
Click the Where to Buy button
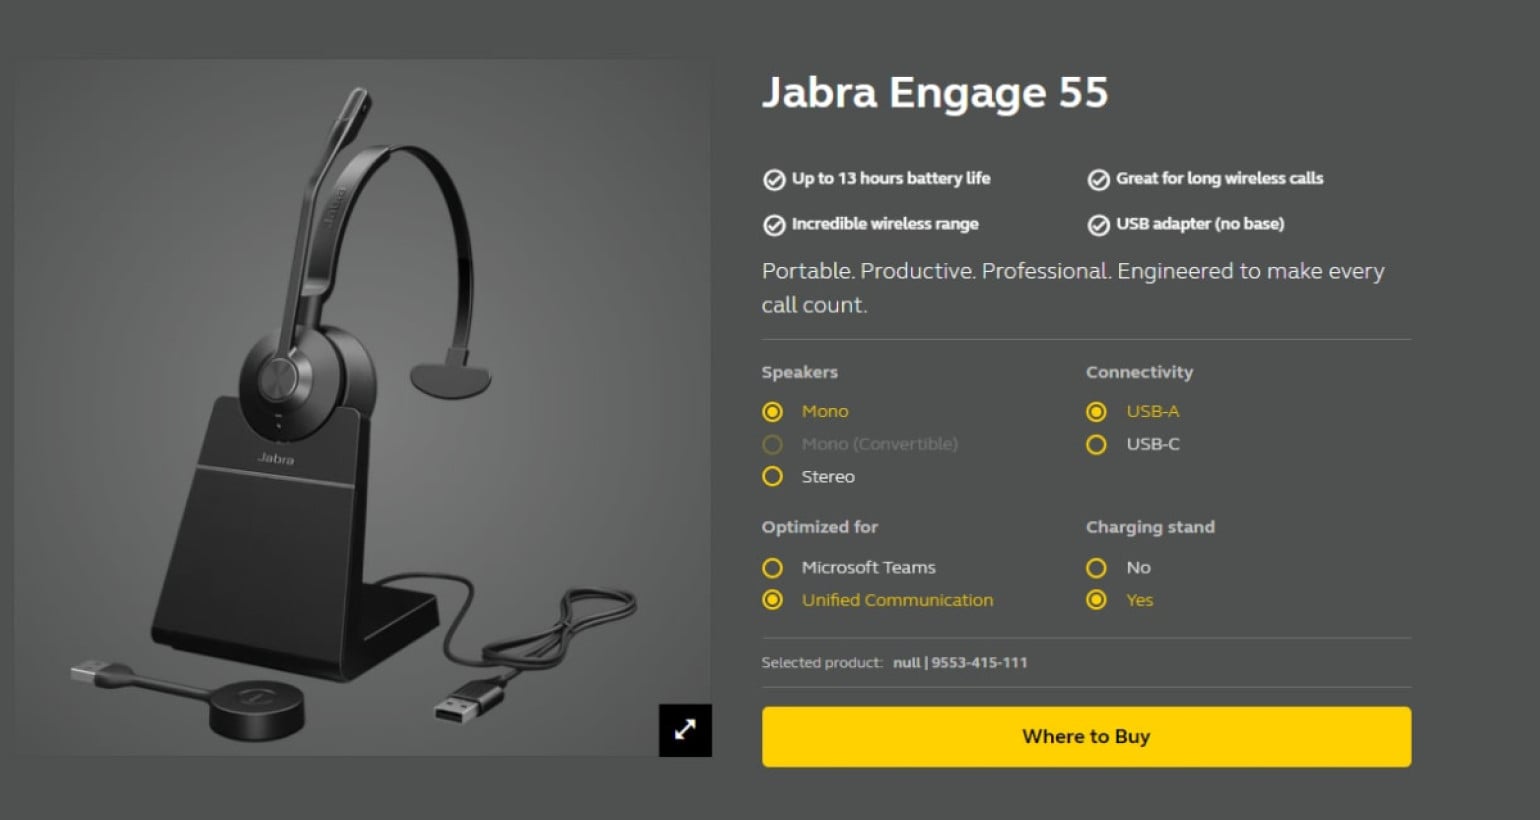pyautogui.click(x=1086, y=737)
